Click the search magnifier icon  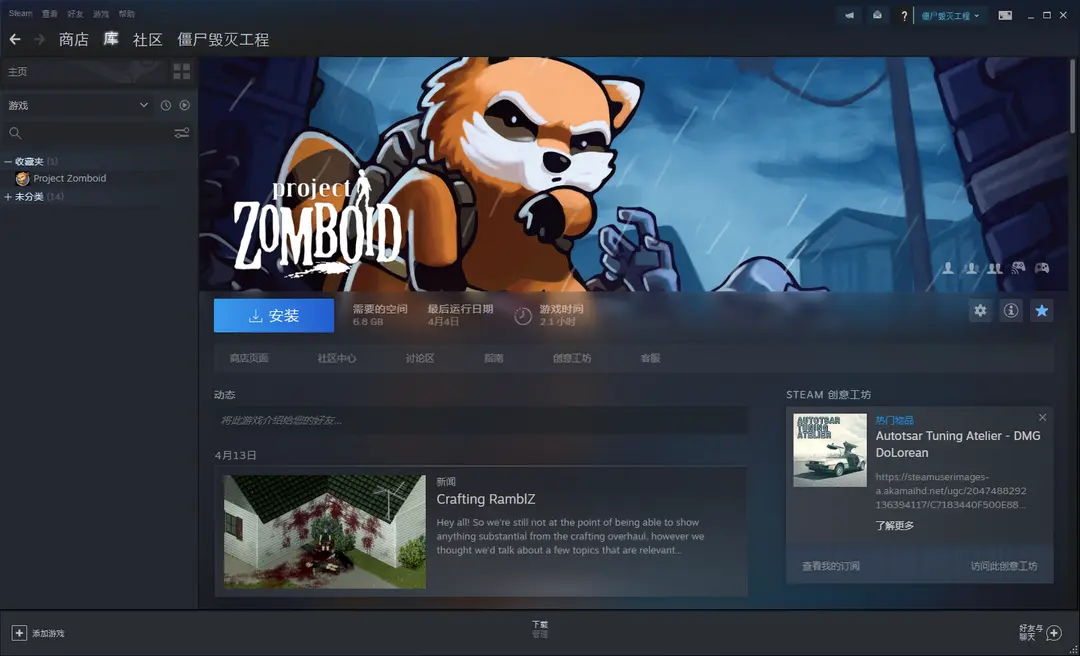15,133
